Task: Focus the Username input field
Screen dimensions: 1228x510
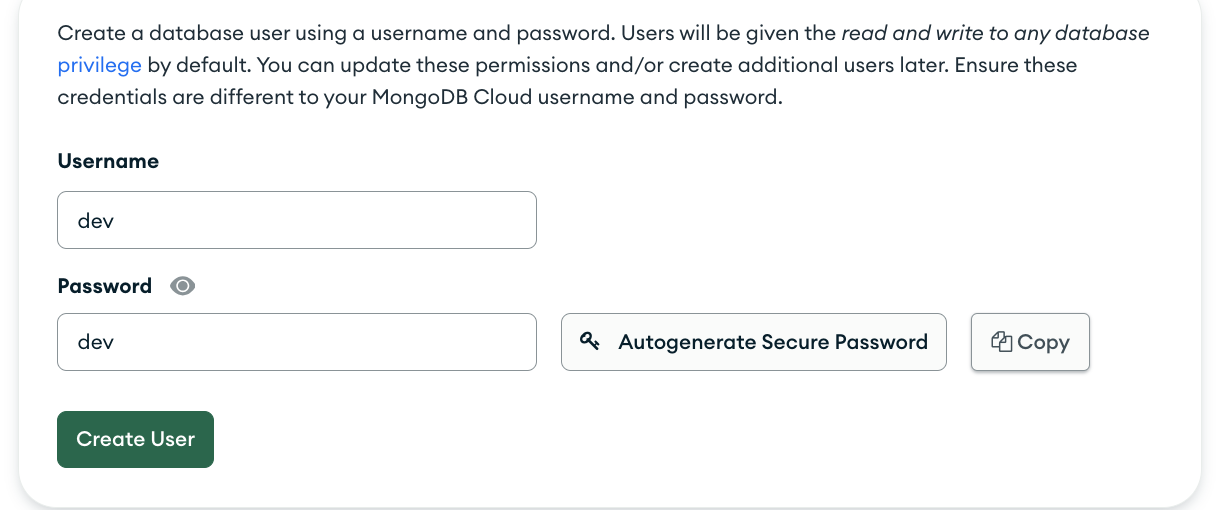Action: coord(297,220)
